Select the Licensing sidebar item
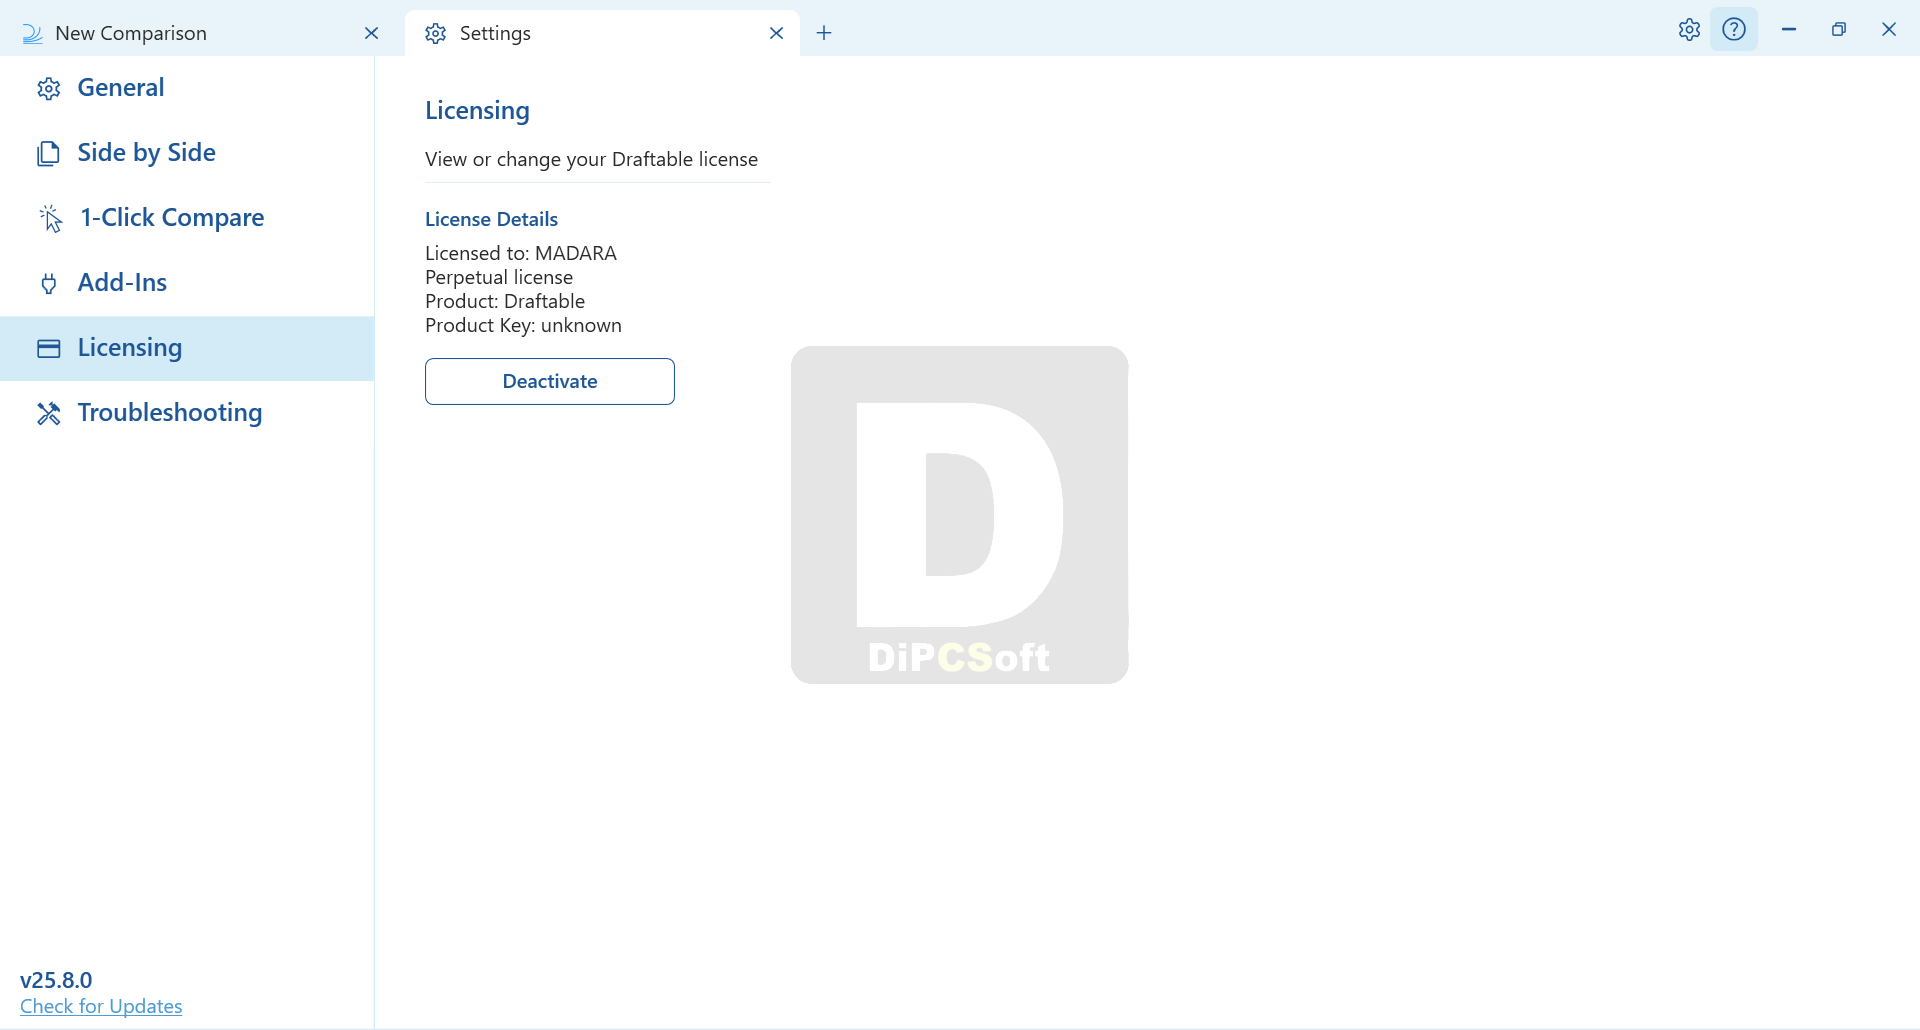Viewport: 1920px width, 1030px height. [x=187, y=348]
